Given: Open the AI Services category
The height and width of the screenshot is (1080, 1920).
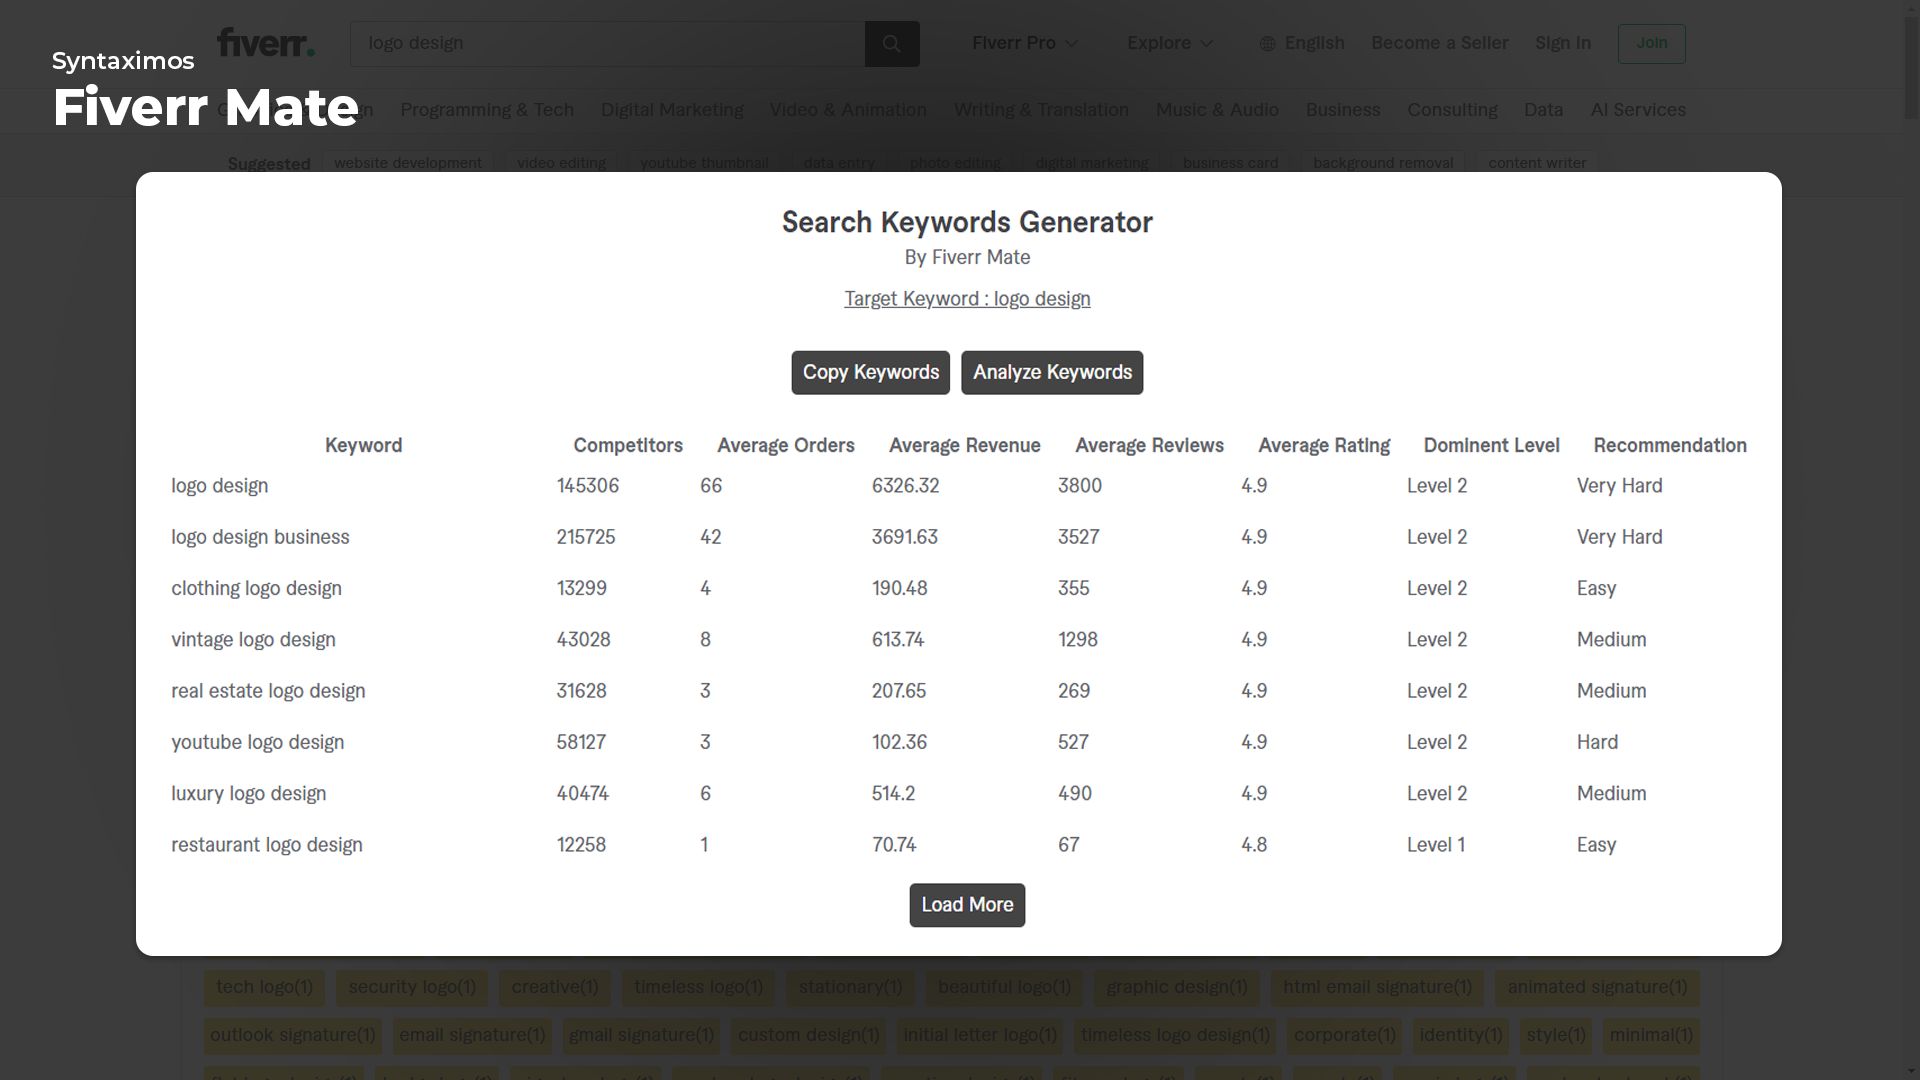Looking at the screenshot, I should pyautogui.click(x=1637, y=110).
